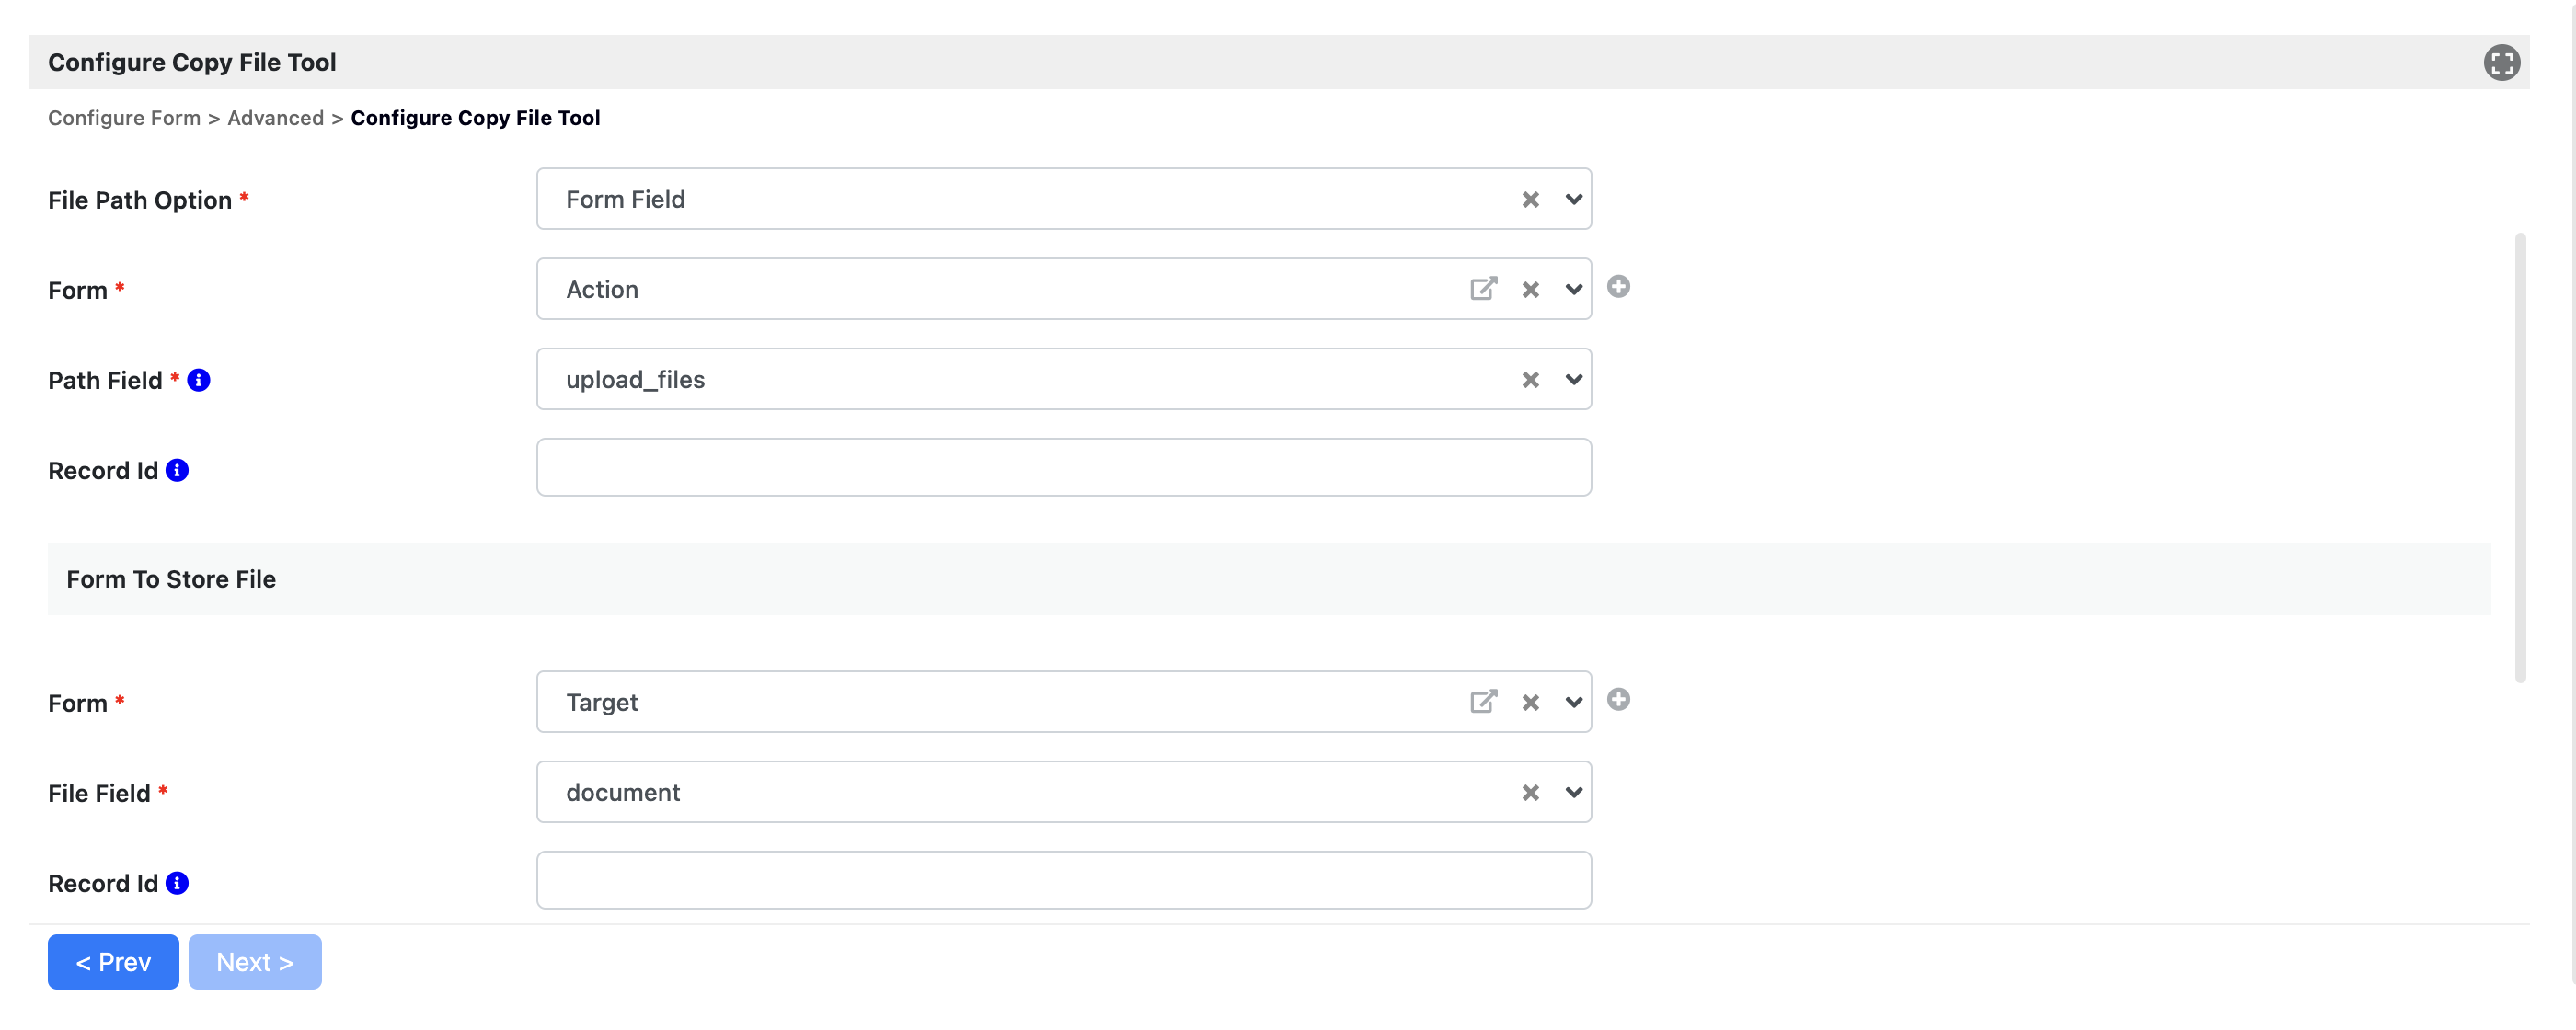The height and width of the screenshot is (1030, 2576).
Task: Clear the Action form selection
Action: [x=1530, y=289]
